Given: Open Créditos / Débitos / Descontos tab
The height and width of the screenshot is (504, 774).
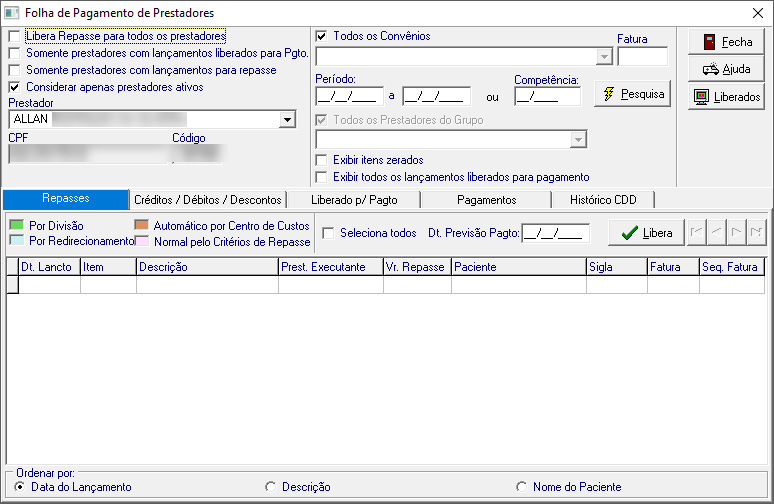Looking at the screenshot, I should coord(208,200).
